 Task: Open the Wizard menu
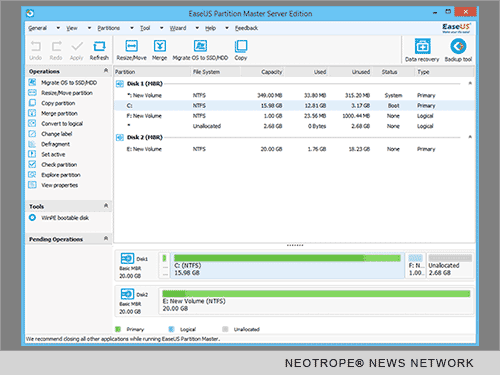tap(178, 28)
